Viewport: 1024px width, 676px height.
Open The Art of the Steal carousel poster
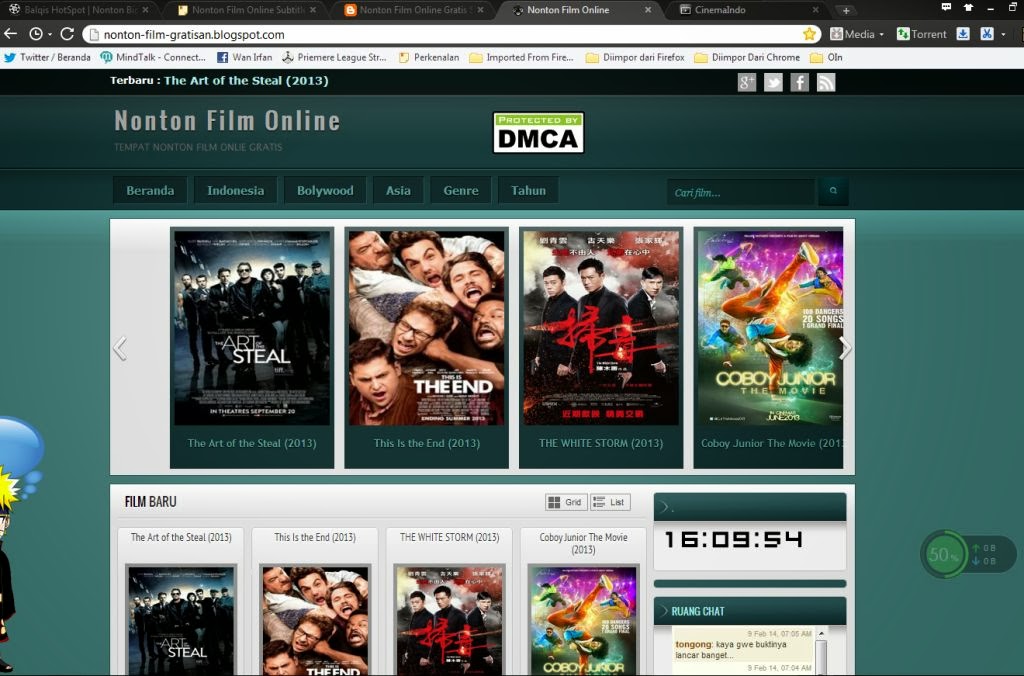tap(252, 327)
